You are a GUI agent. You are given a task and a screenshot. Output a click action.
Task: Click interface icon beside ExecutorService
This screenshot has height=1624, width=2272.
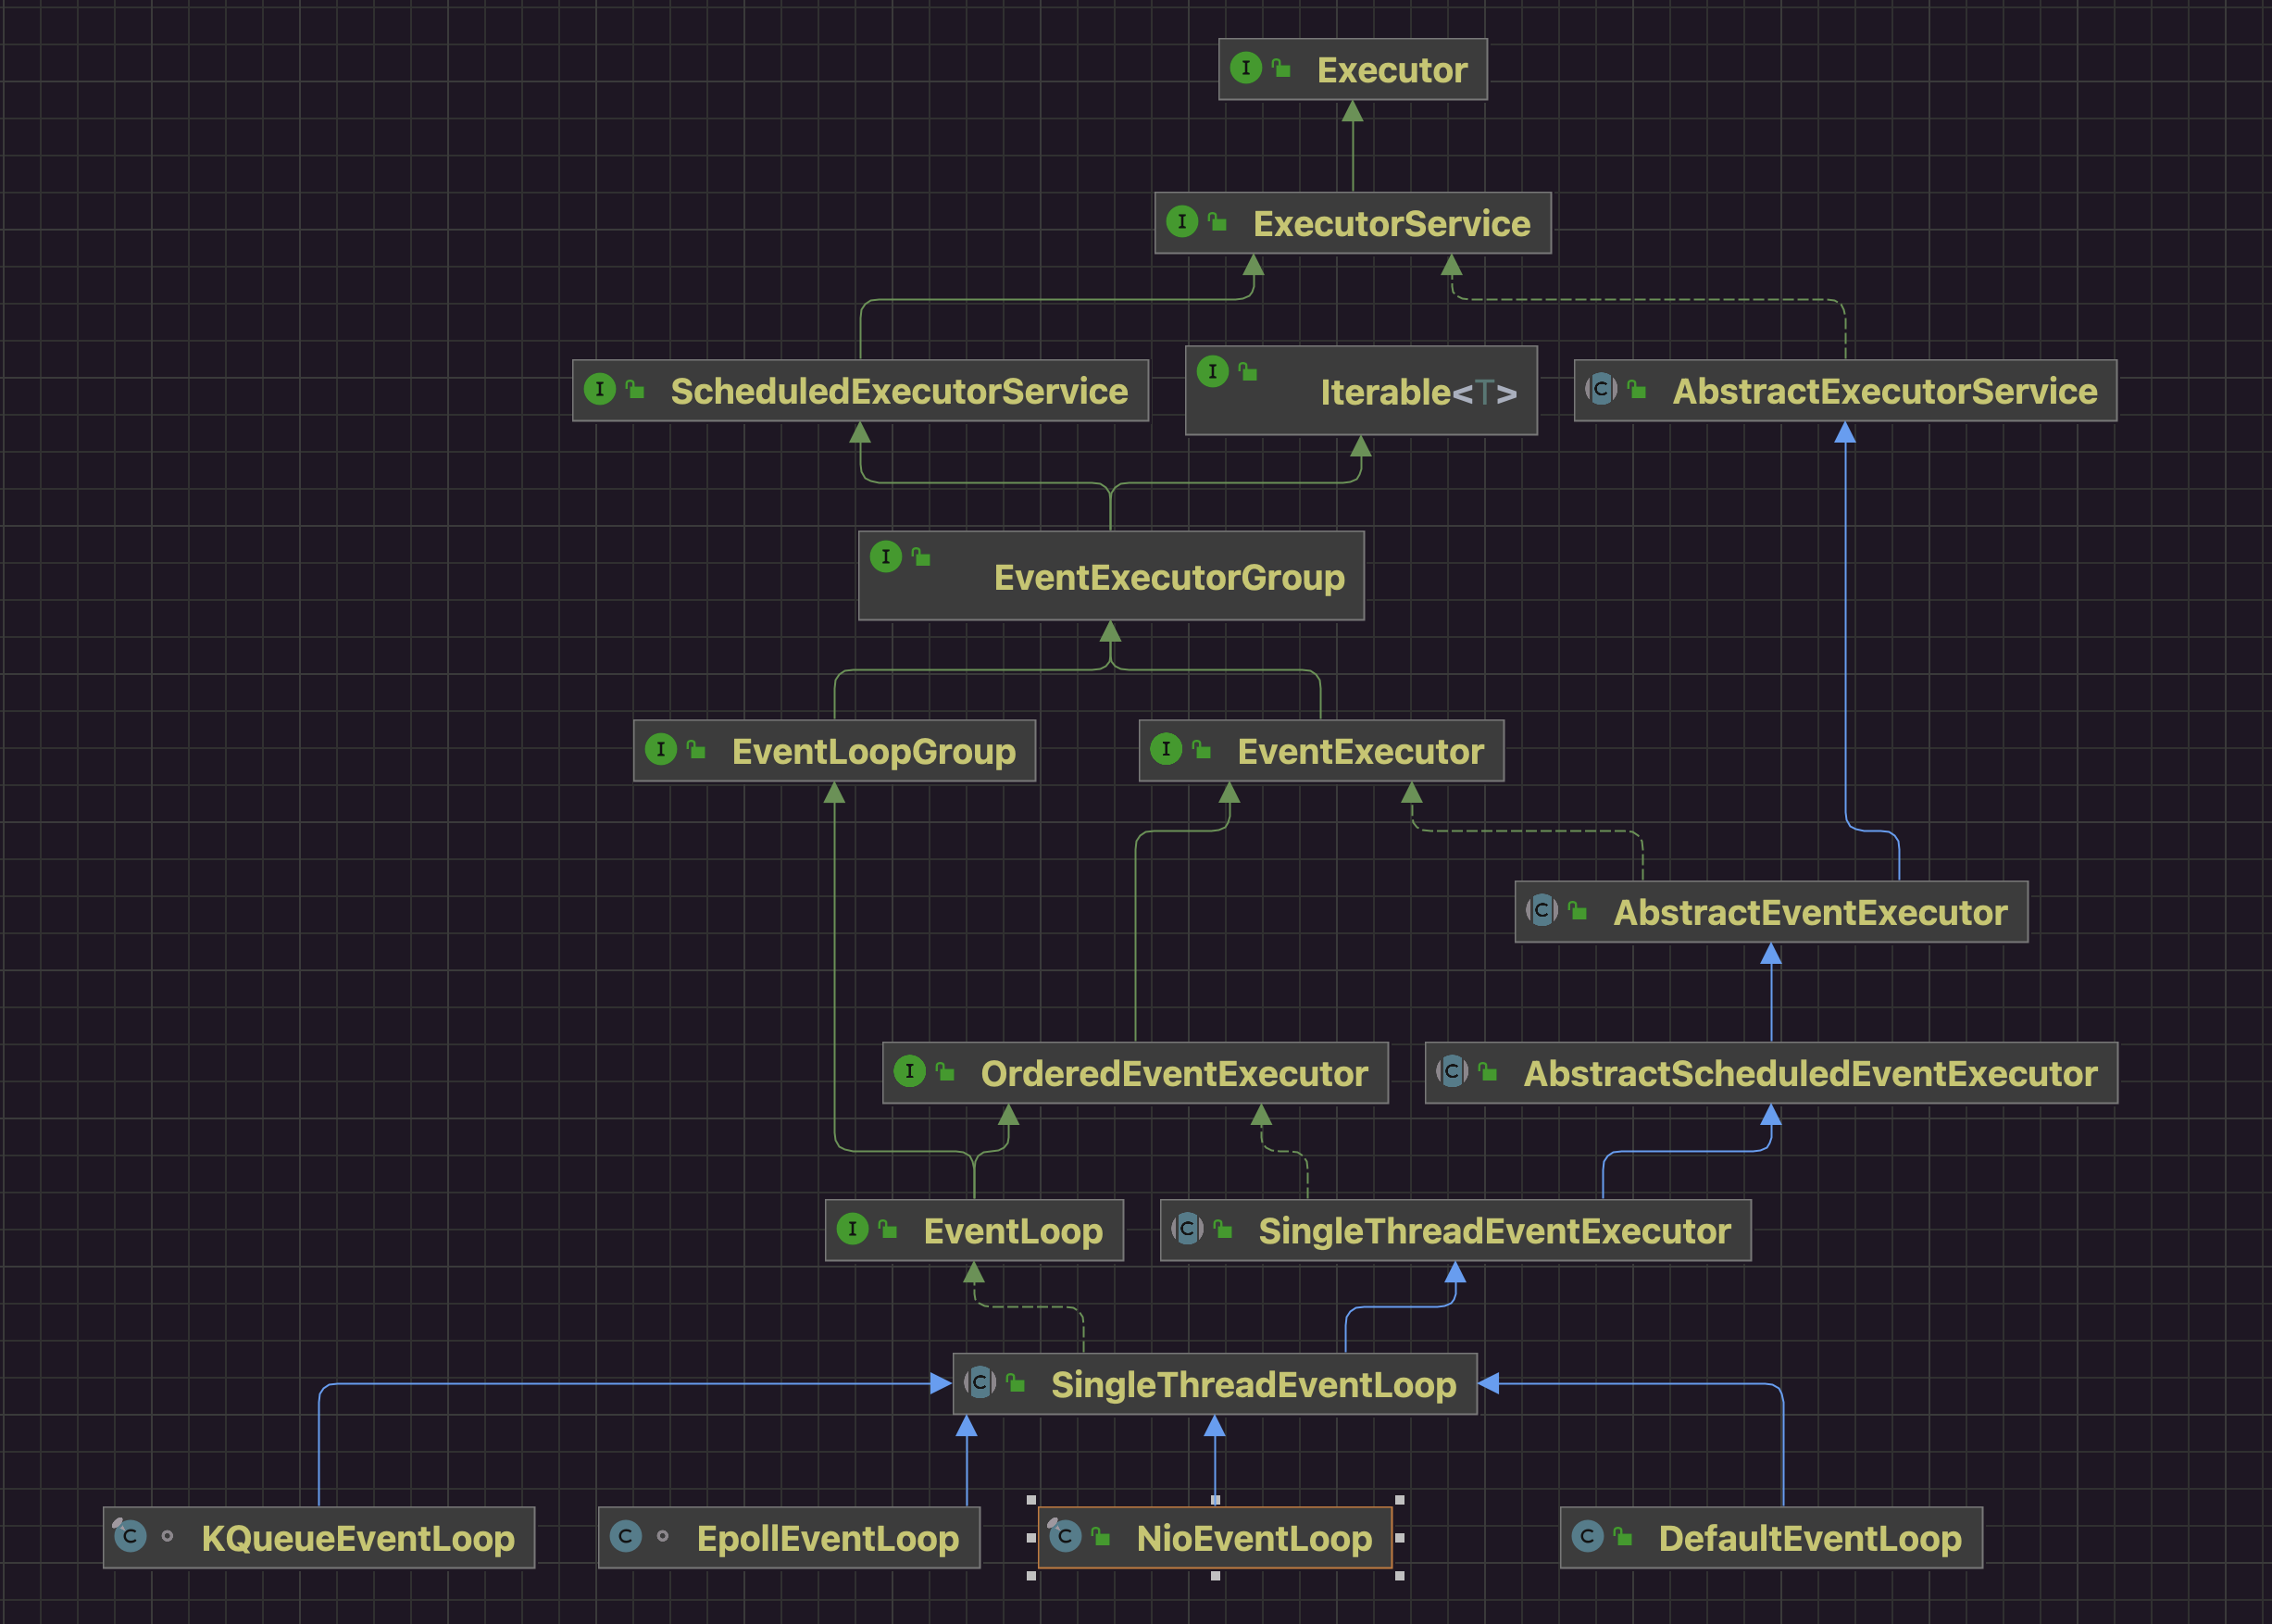1181,221
